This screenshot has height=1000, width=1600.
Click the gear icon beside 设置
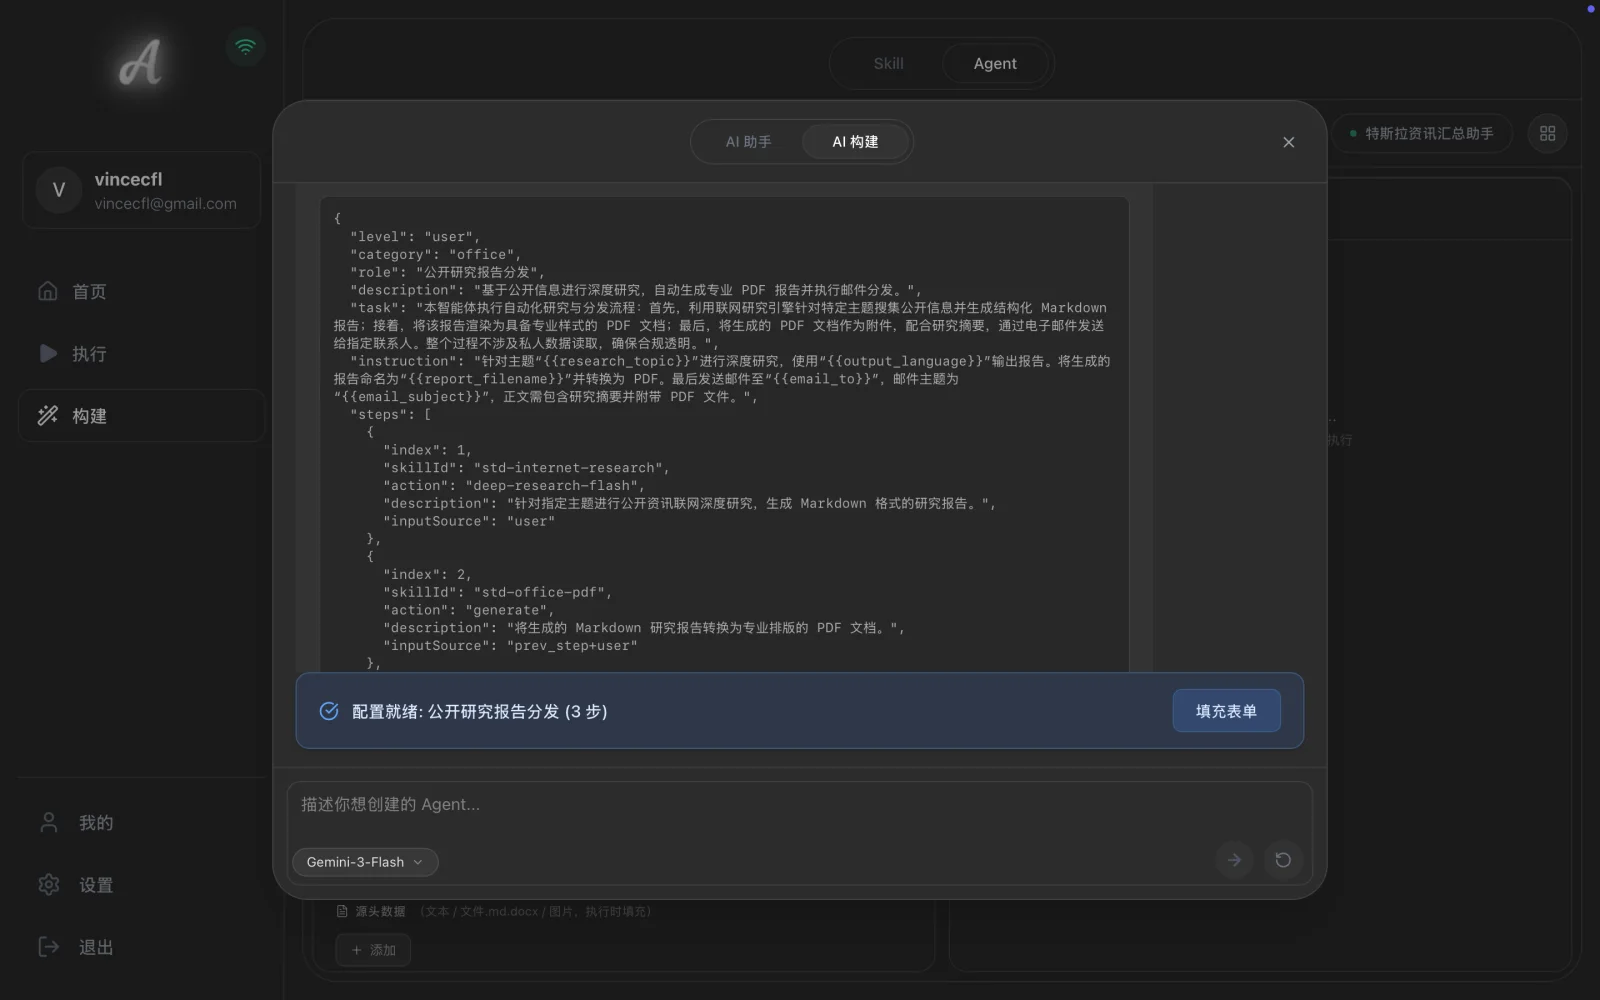click(48, 885)
